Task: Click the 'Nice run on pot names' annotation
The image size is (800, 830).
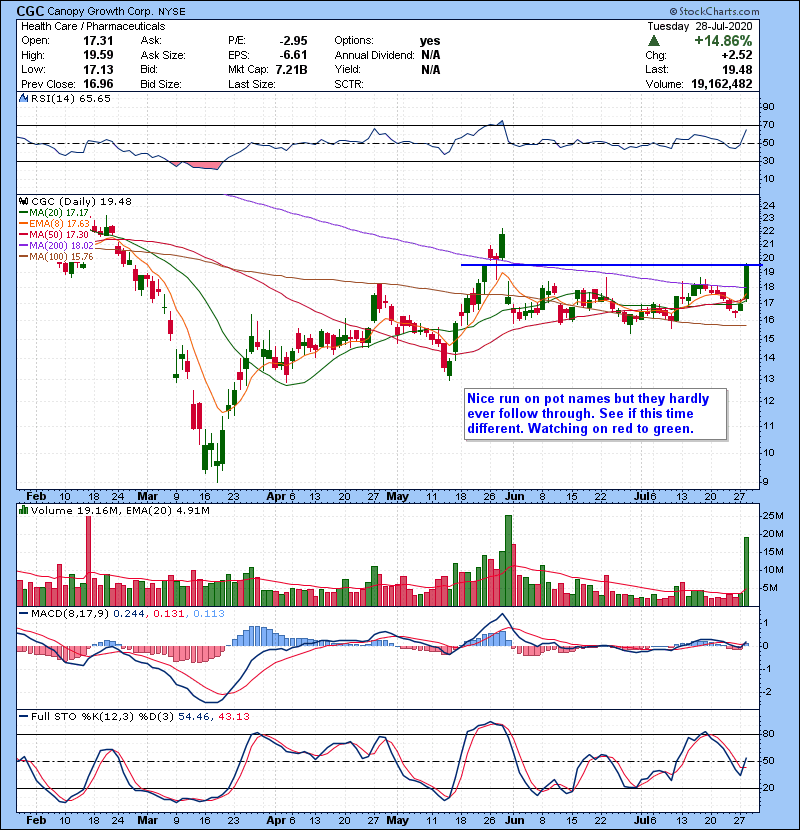Action: point(595,414)
